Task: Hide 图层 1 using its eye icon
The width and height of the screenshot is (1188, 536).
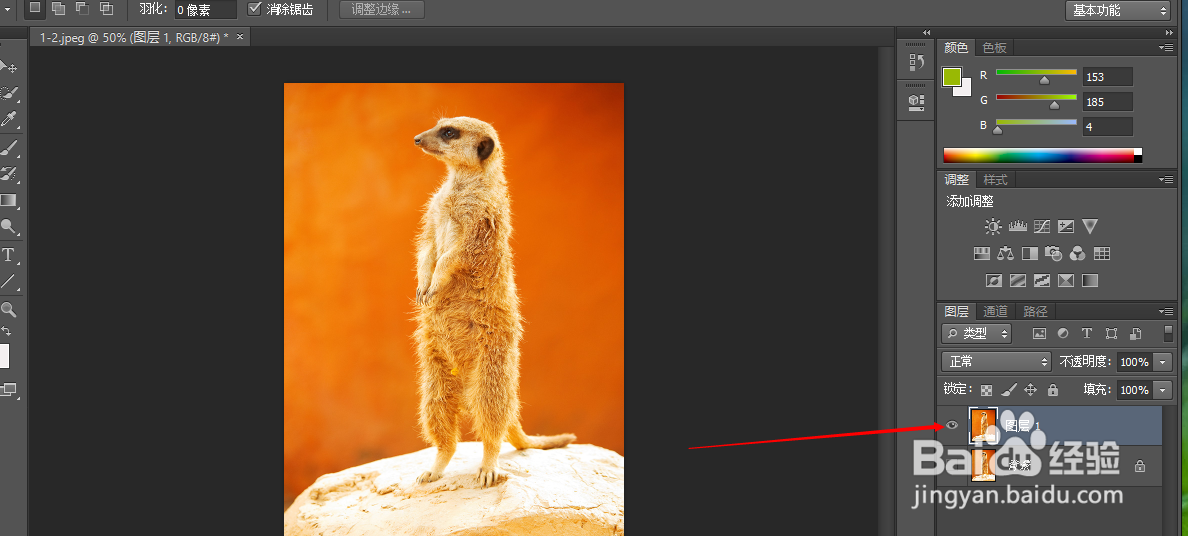Action: coord(952,425)
